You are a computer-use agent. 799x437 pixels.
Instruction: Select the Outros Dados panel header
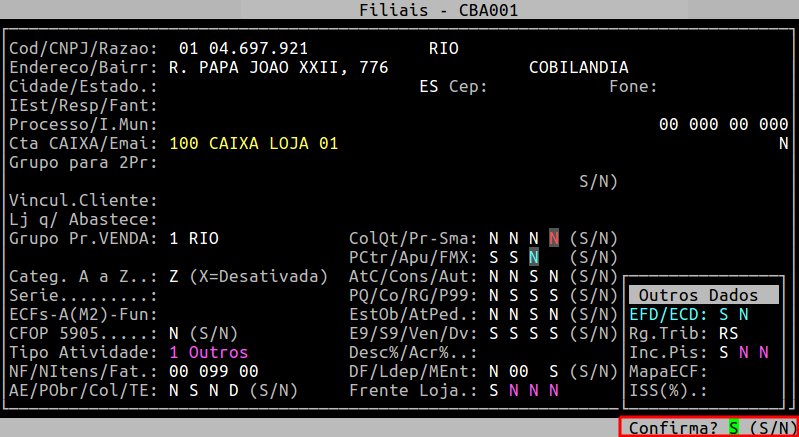click(x=703, y=295)
